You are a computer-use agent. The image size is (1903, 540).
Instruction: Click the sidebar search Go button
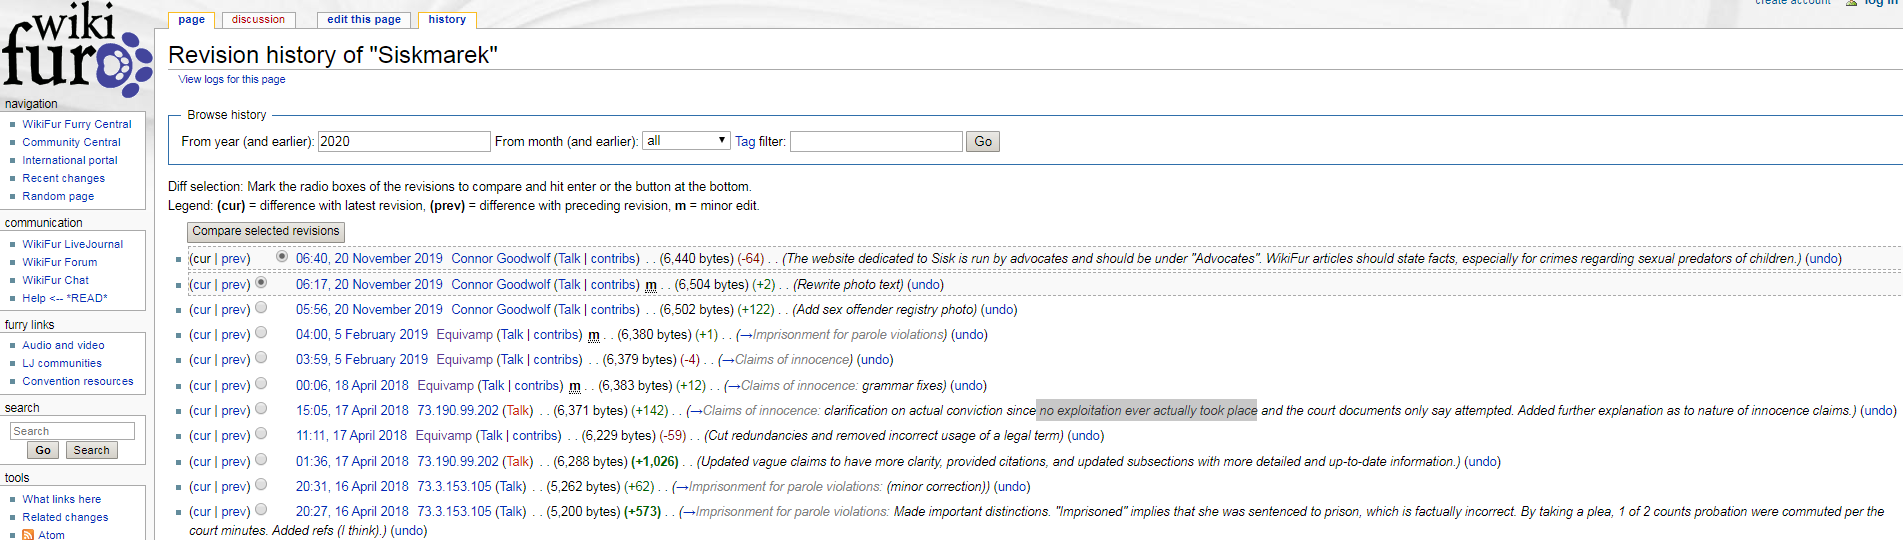43,450
